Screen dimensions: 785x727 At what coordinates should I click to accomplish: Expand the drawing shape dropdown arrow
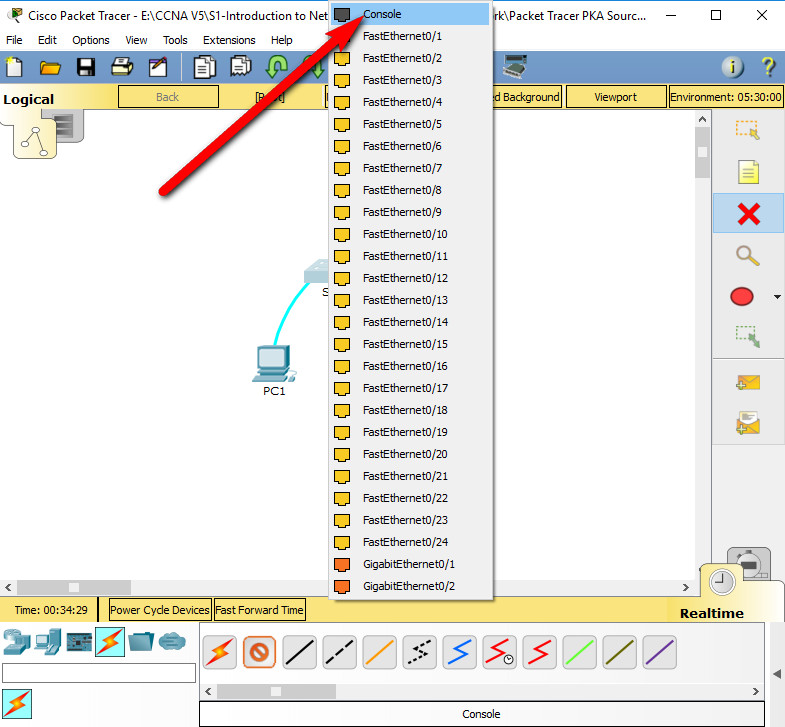pyautogui.click(x=777, y=297)
